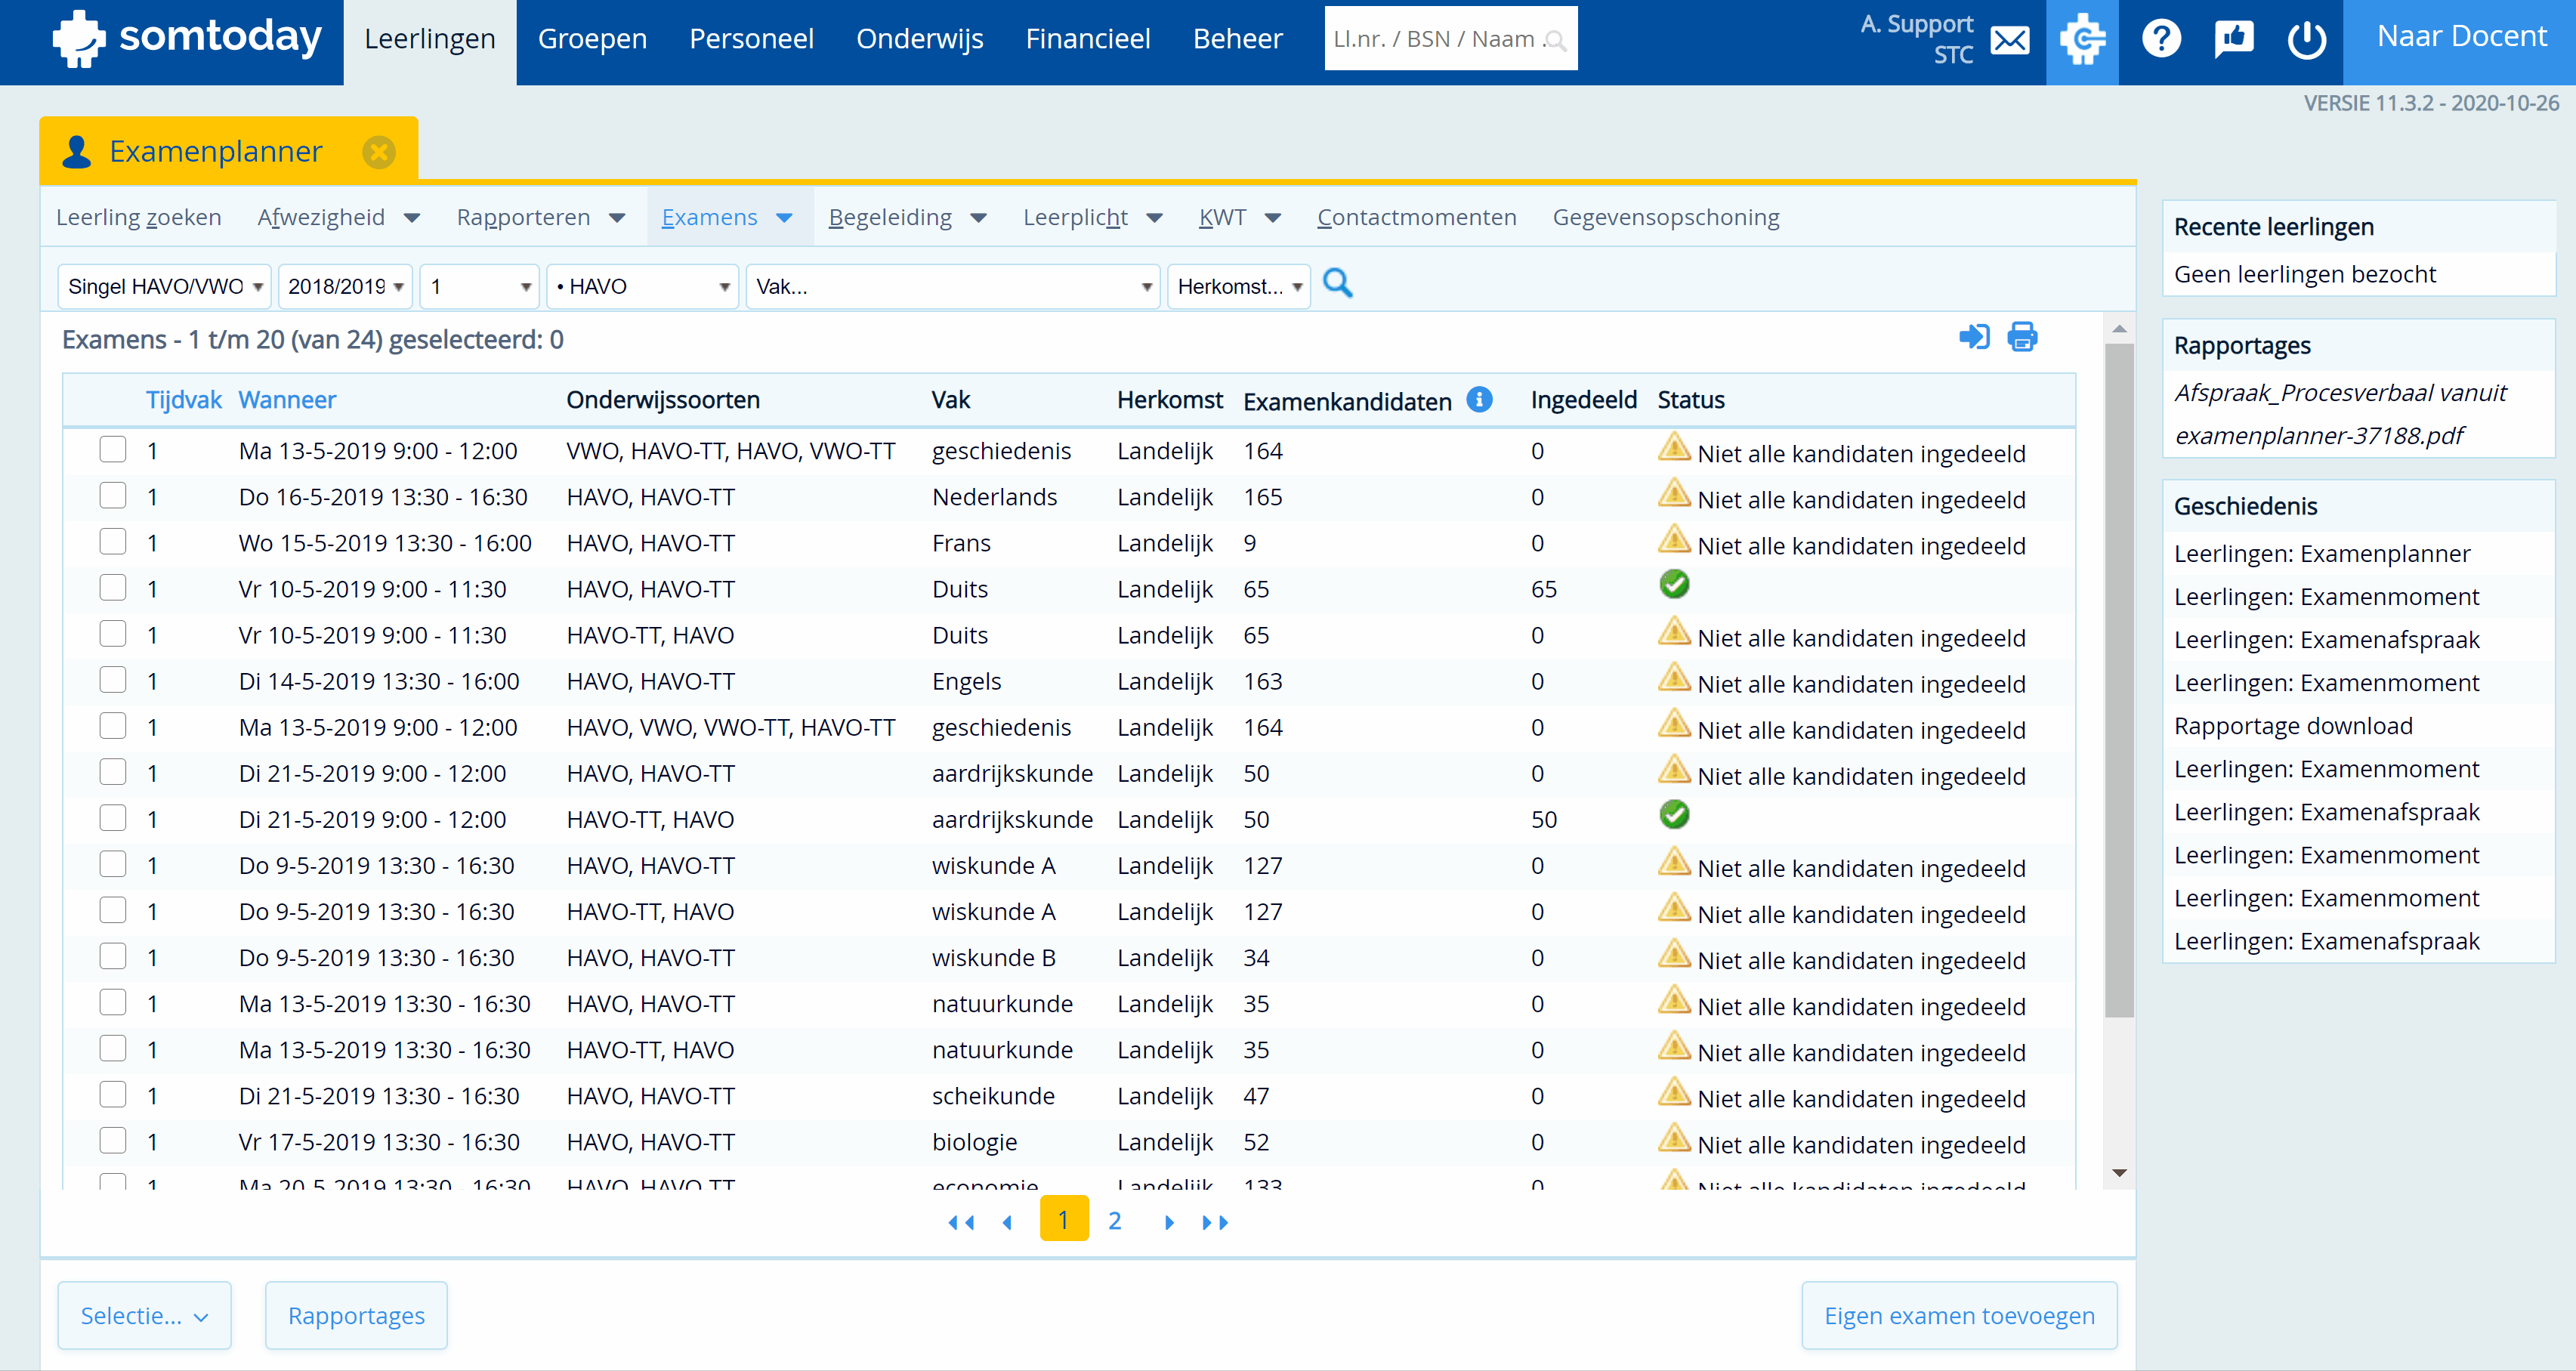Close the Examenplanner tab
The image size is (2576, 1371).
(378, 152)
